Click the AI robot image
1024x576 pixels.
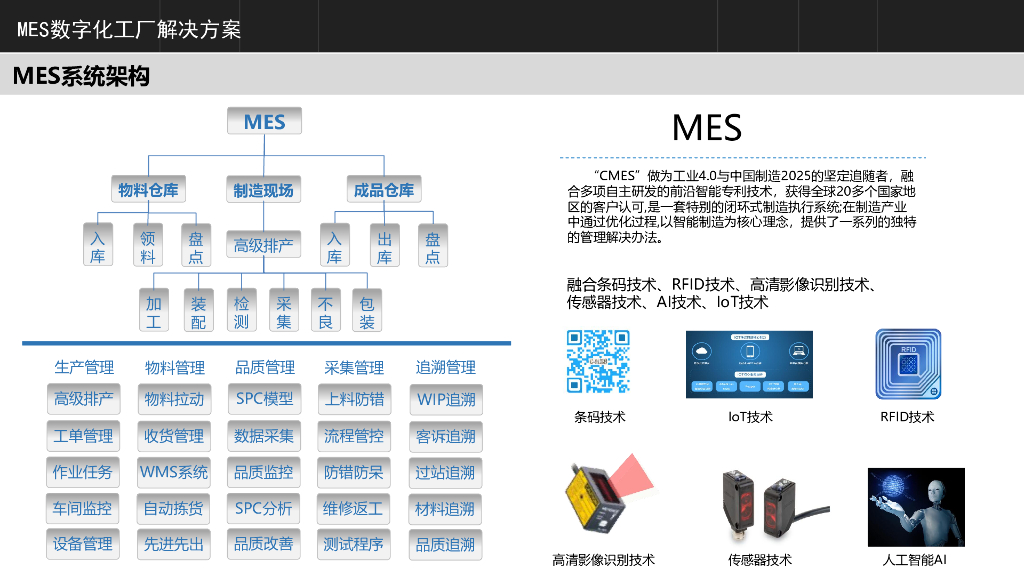[x=916, y=507]
